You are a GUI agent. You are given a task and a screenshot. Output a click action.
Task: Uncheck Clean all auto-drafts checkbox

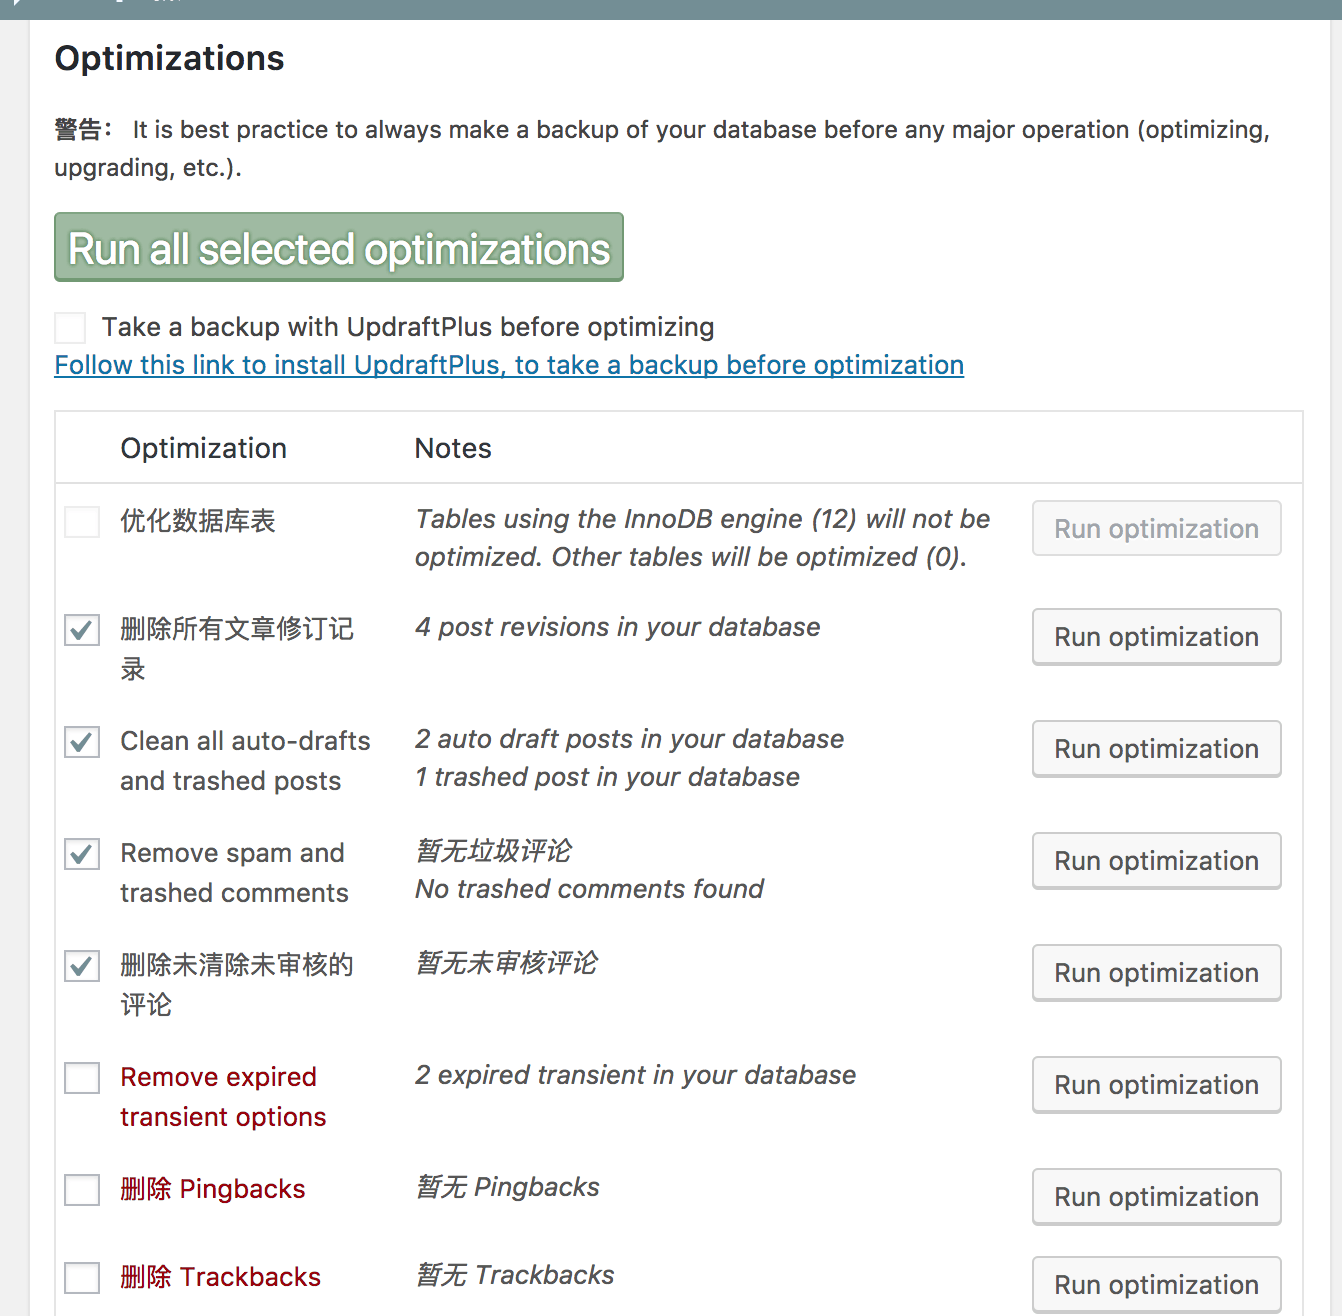82,742
